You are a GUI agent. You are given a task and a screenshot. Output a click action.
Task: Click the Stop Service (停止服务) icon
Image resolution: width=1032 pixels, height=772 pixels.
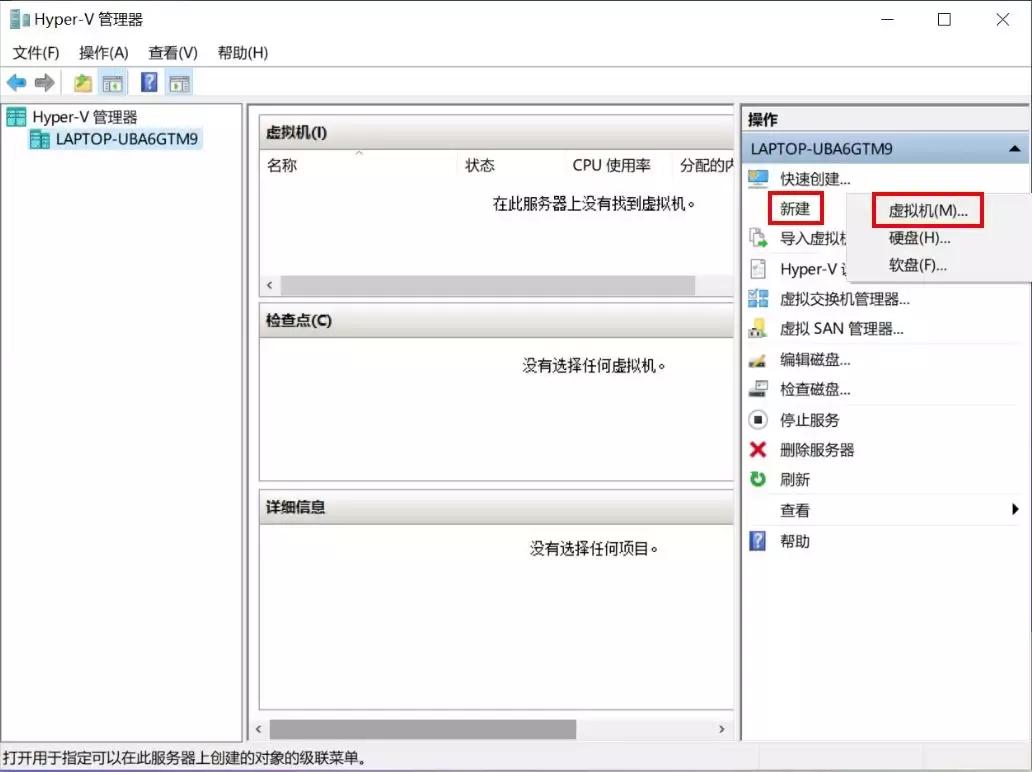pos(758,420)
